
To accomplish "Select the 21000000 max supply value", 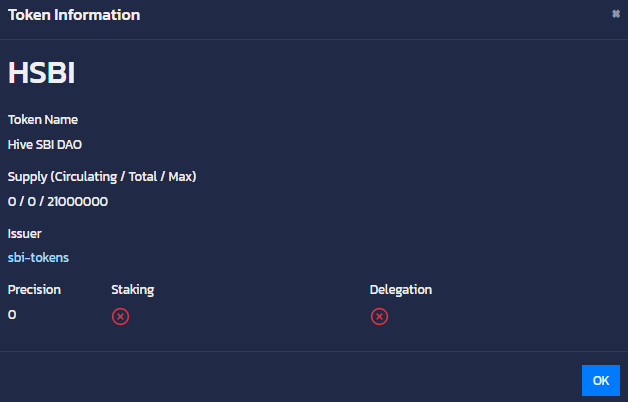I will click(x=77, y=201).
